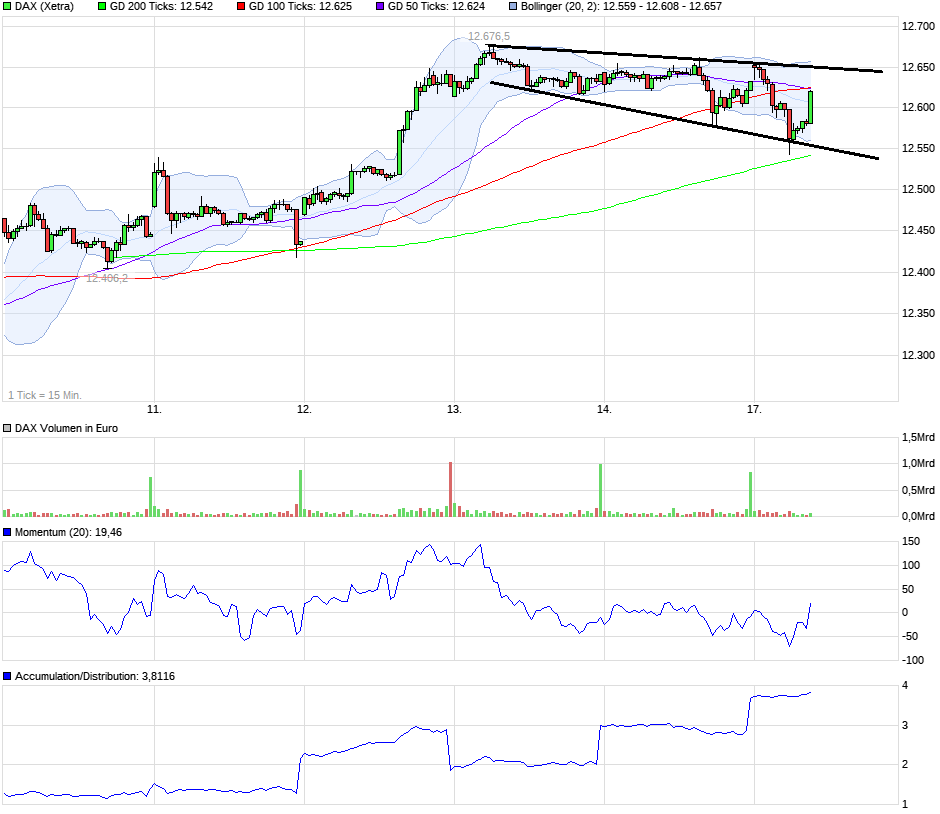The image size is (940, 814).
Task: Click the light blue Bollinger legend swatch
Action: 513,7
